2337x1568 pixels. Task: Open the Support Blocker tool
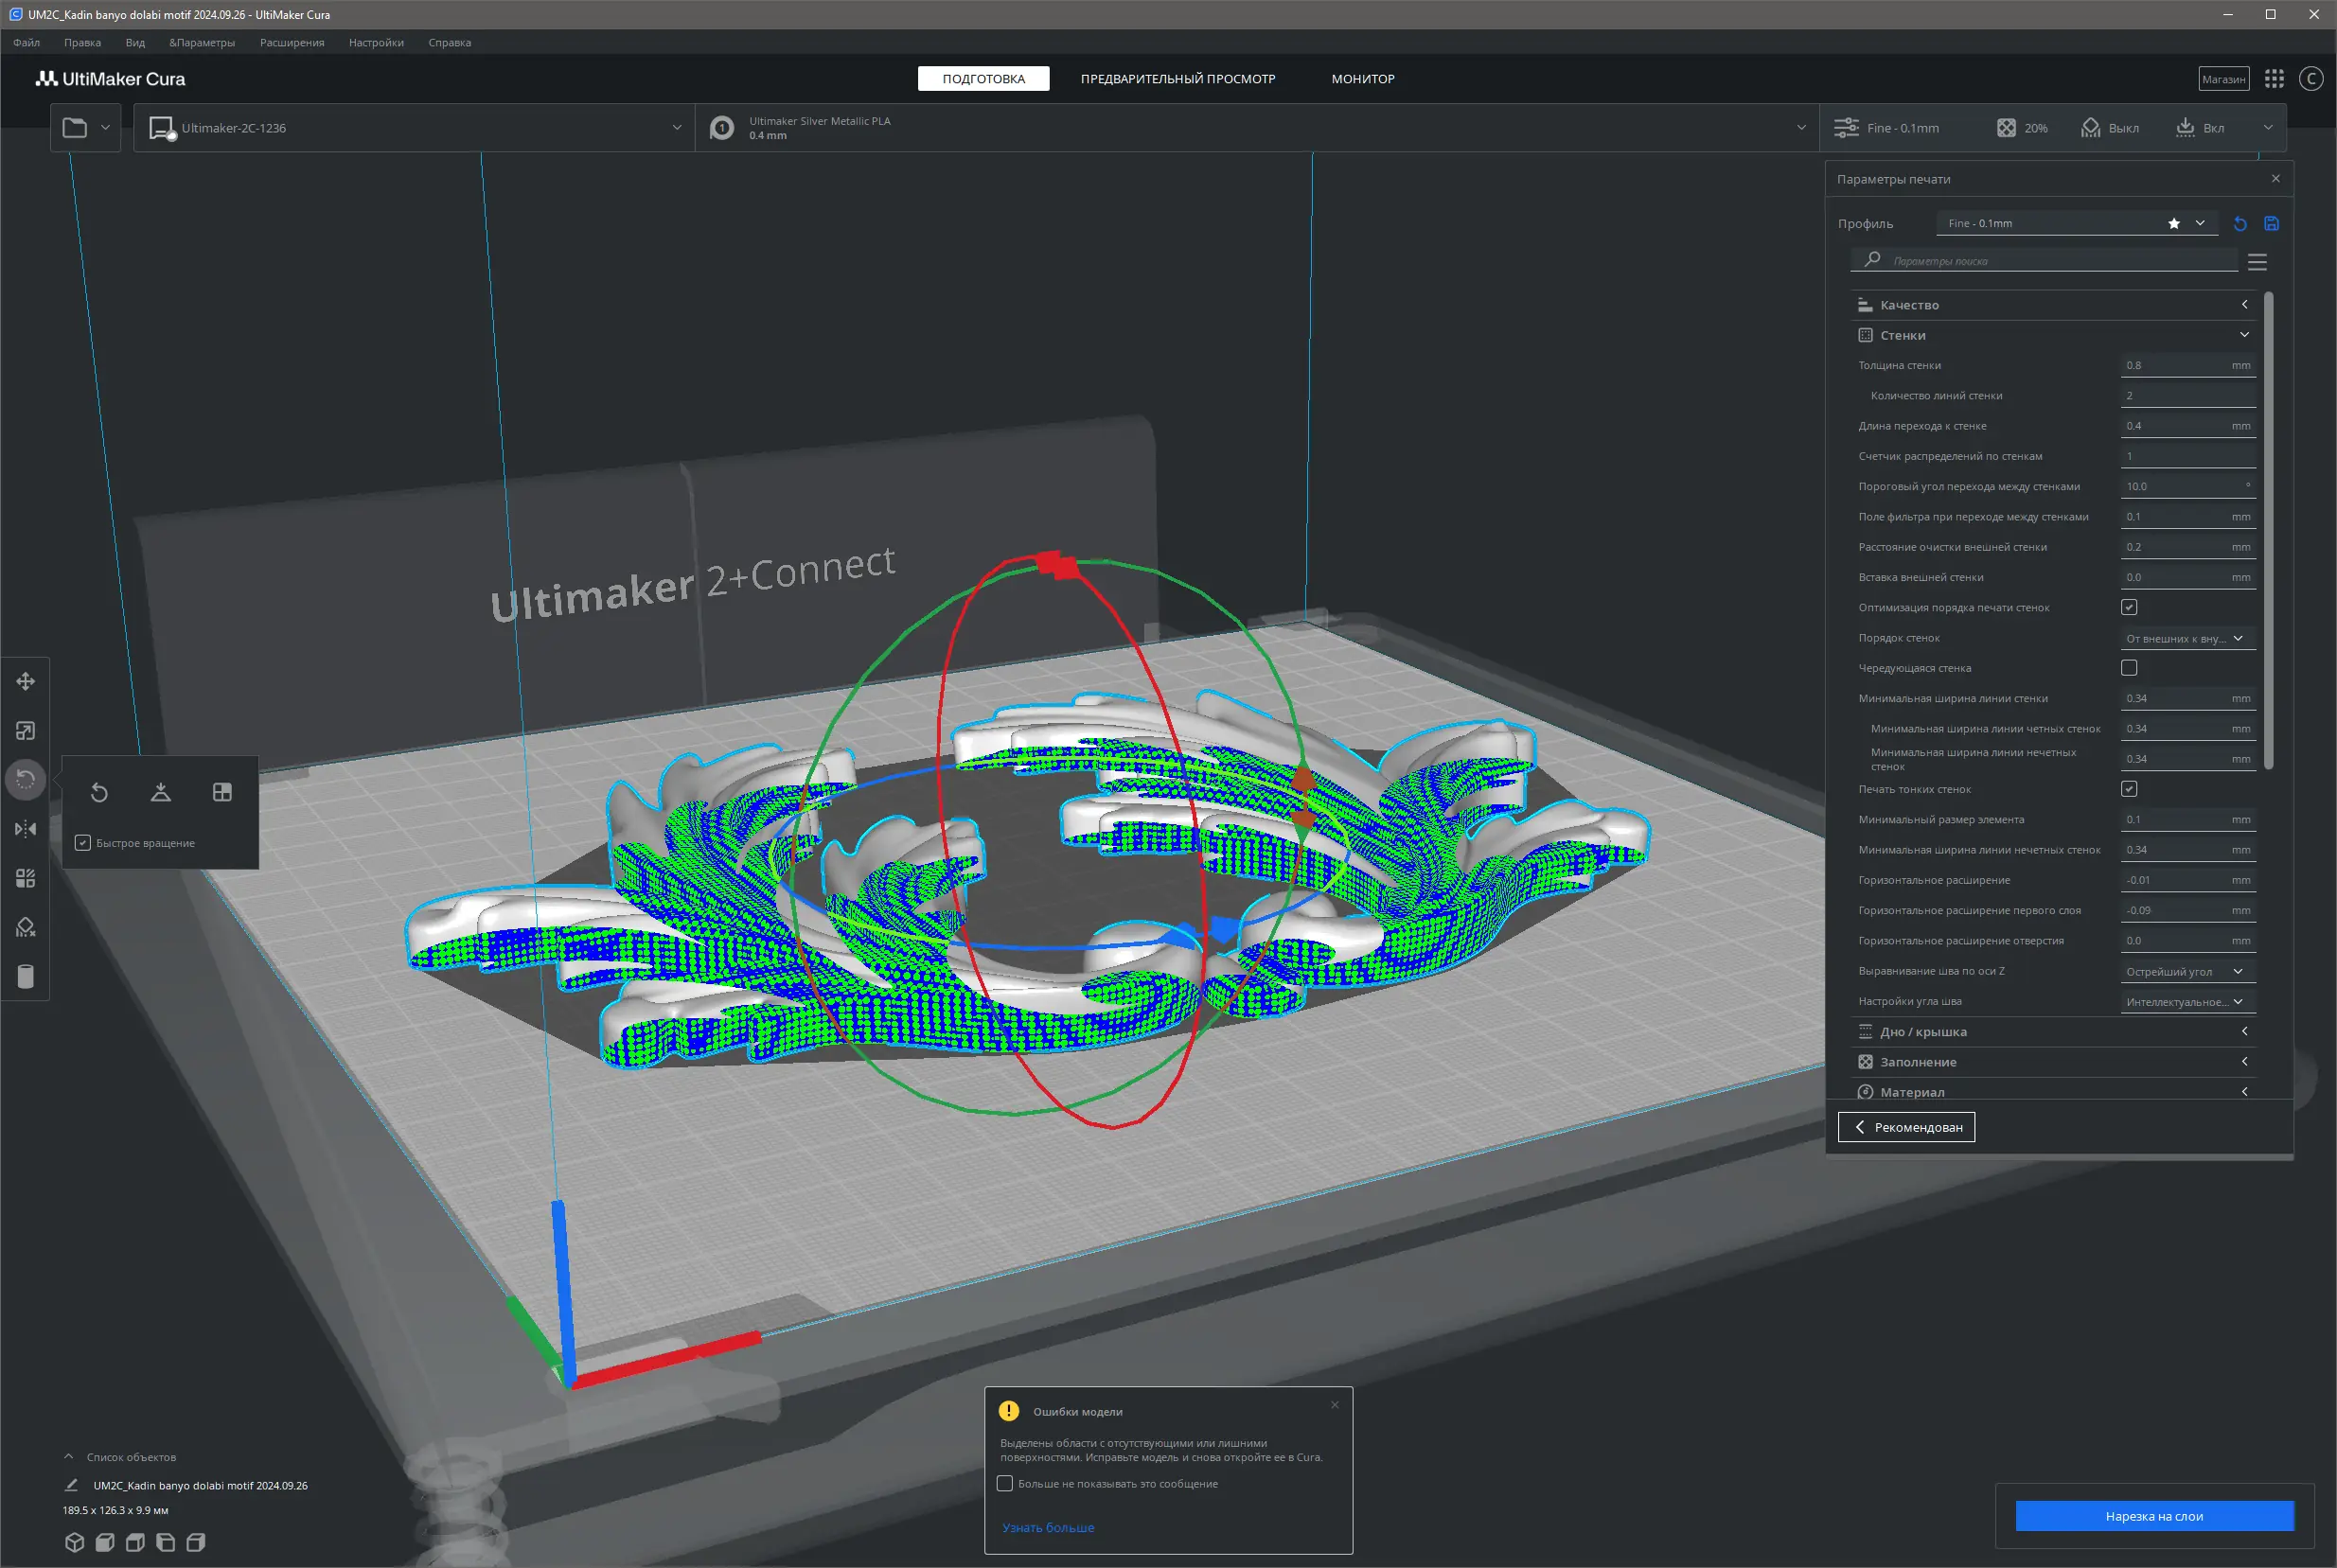pyautogui.click(x=26, y=927)
